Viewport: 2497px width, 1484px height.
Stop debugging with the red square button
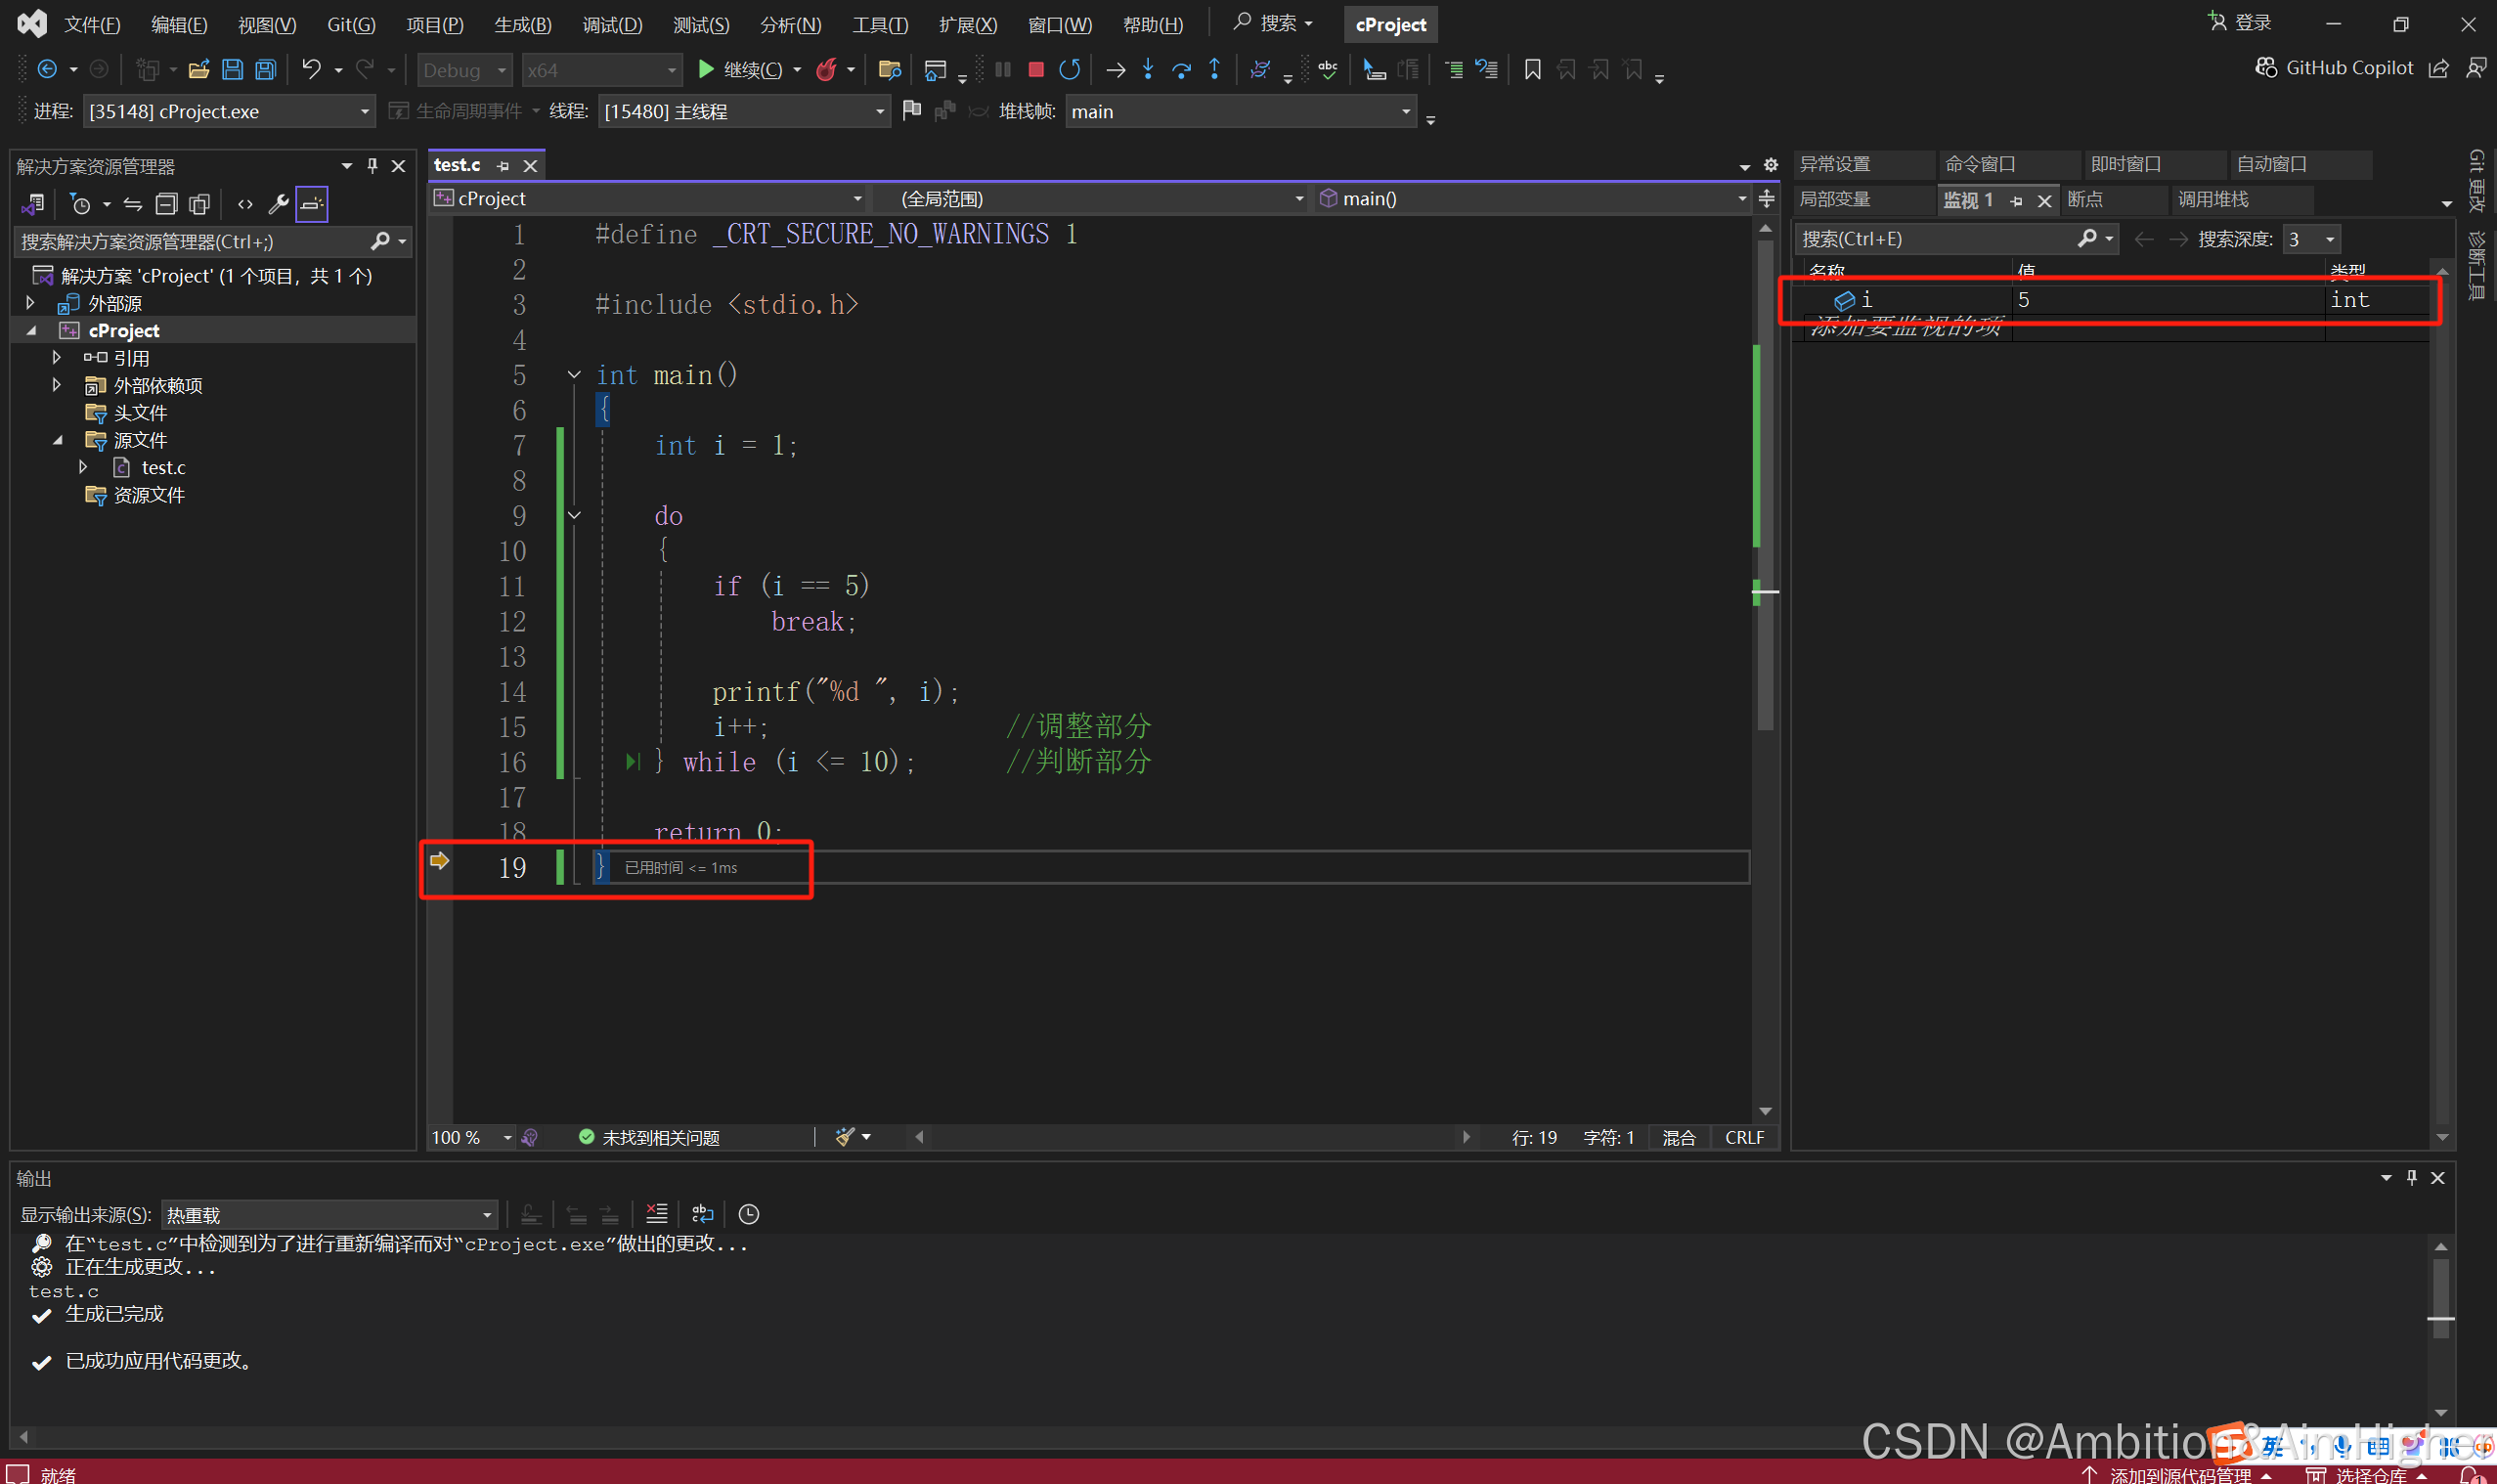pos(1036,69)
